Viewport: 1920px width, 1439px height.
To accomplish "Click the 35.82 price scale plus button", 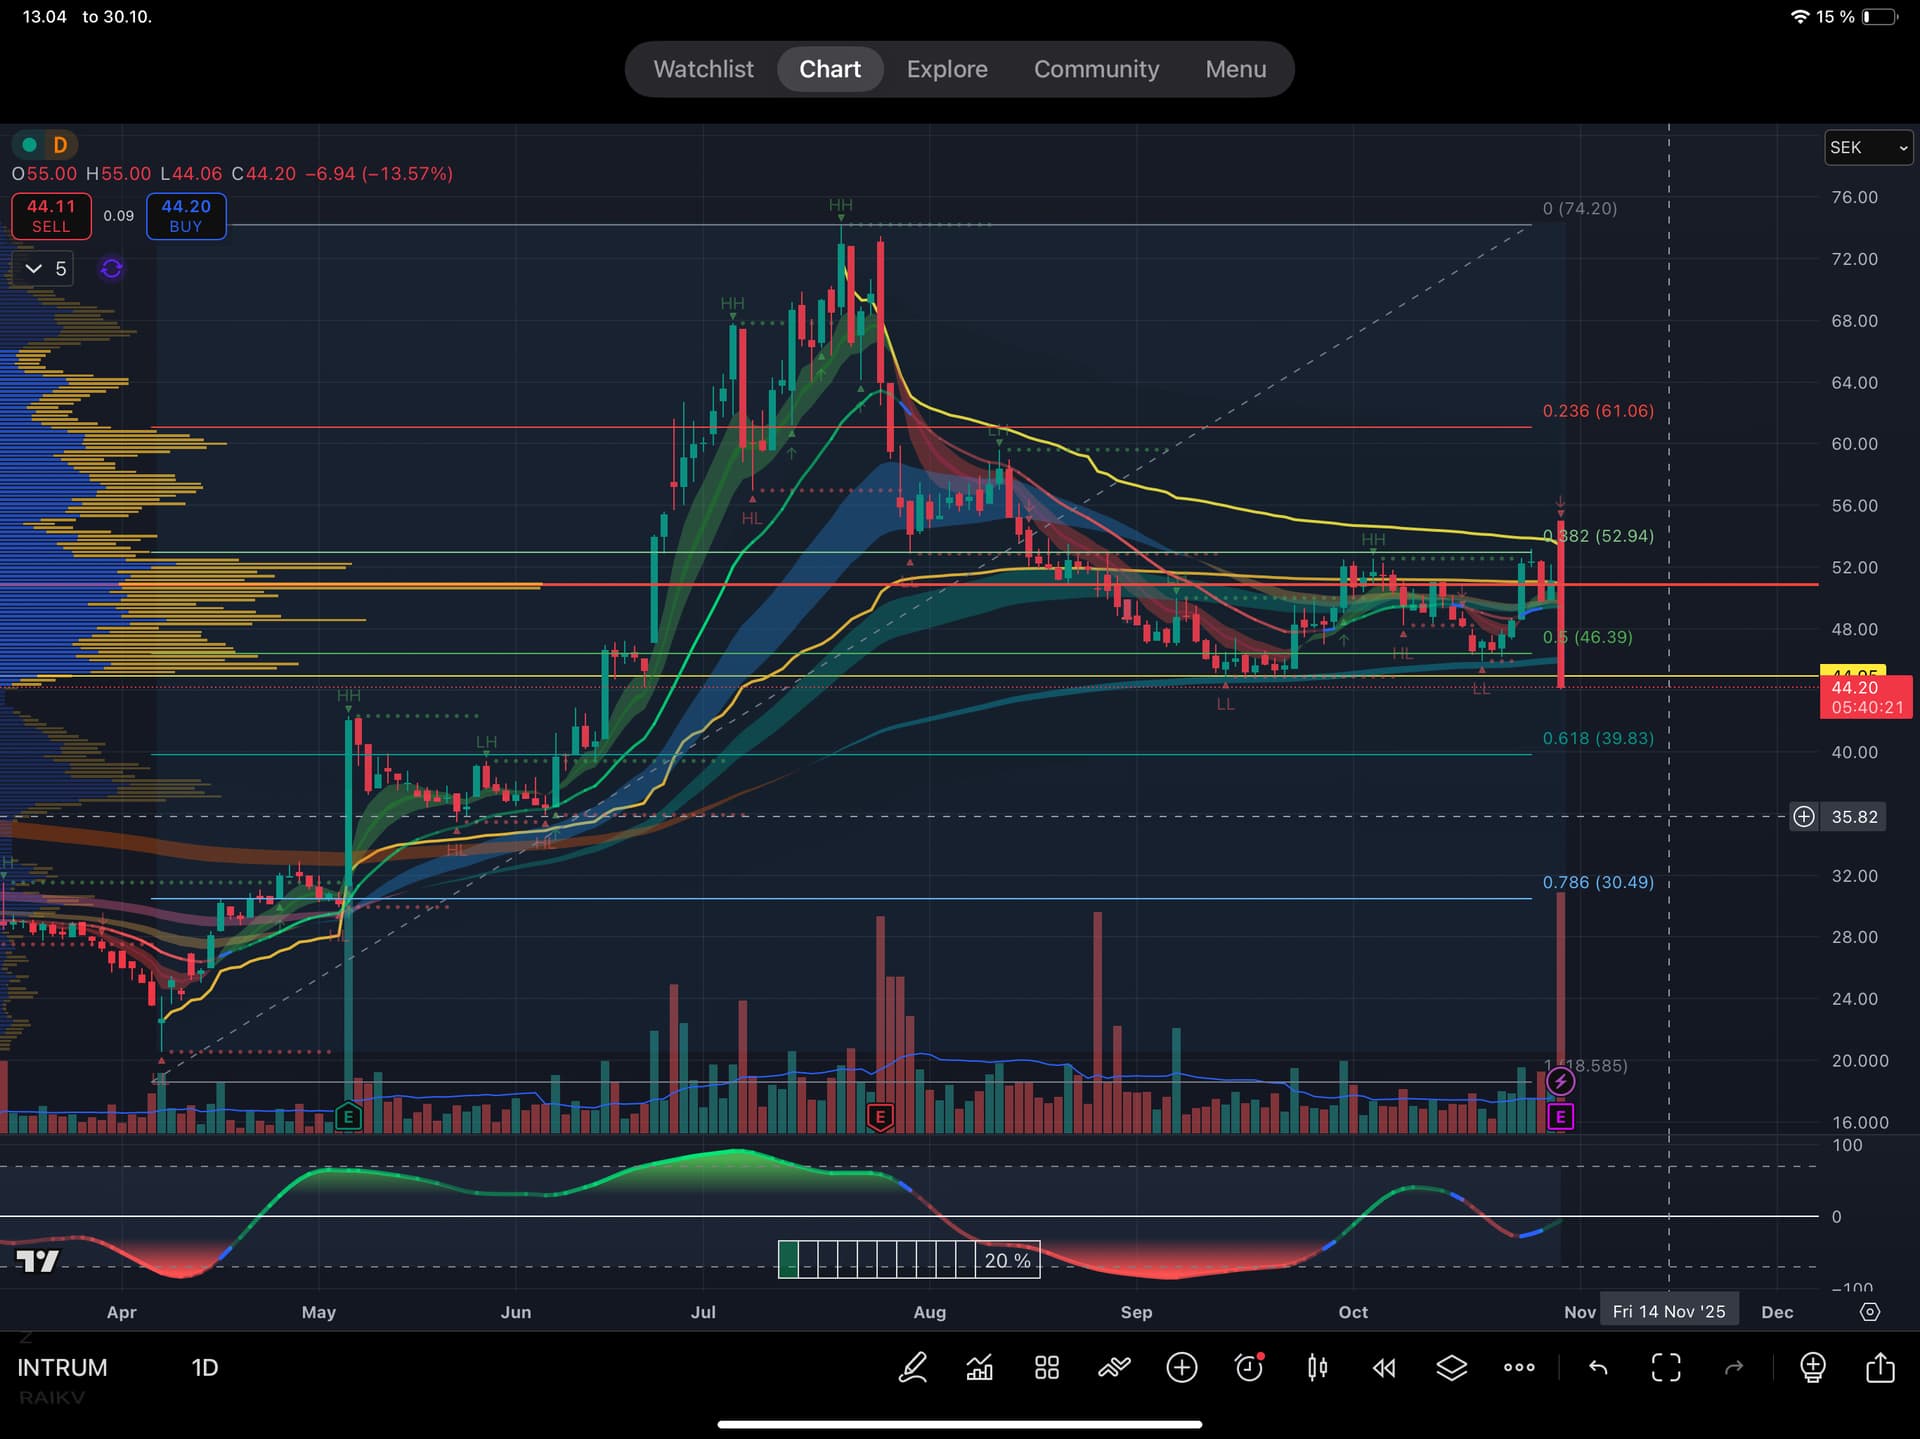I will pyautogui.click(x=1803, y=817).
